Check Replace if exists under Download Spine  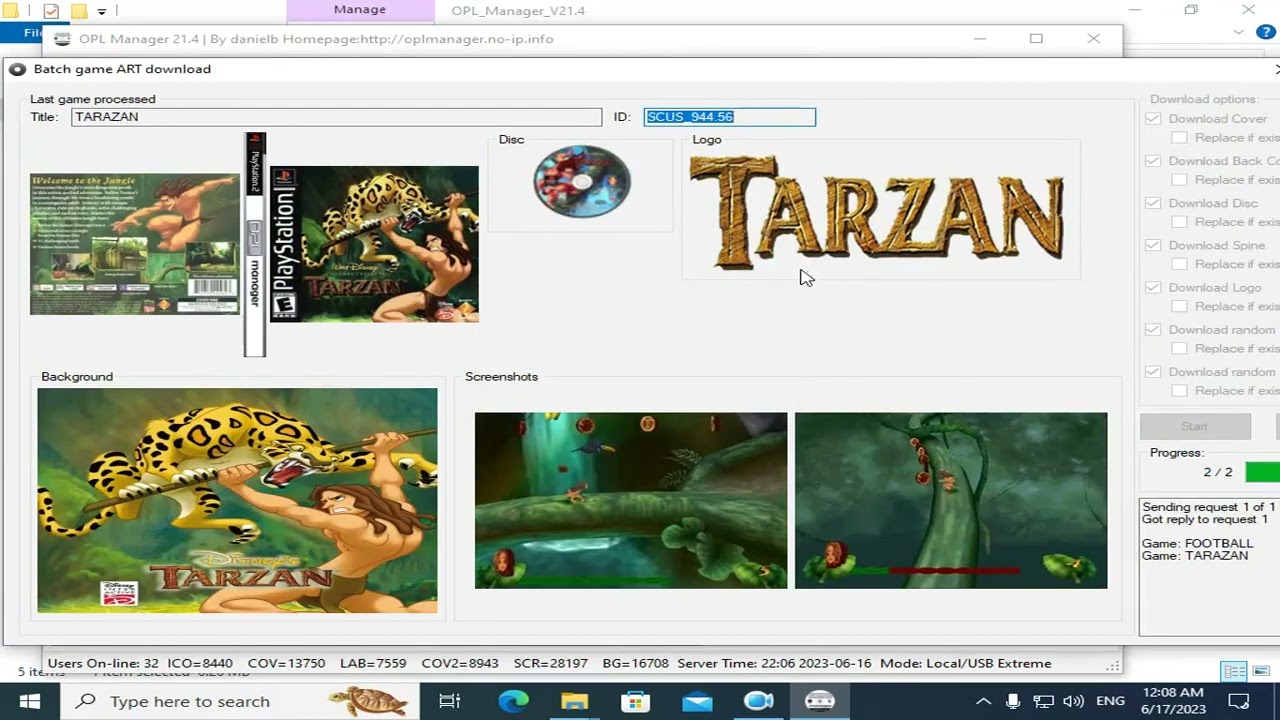1179,264
